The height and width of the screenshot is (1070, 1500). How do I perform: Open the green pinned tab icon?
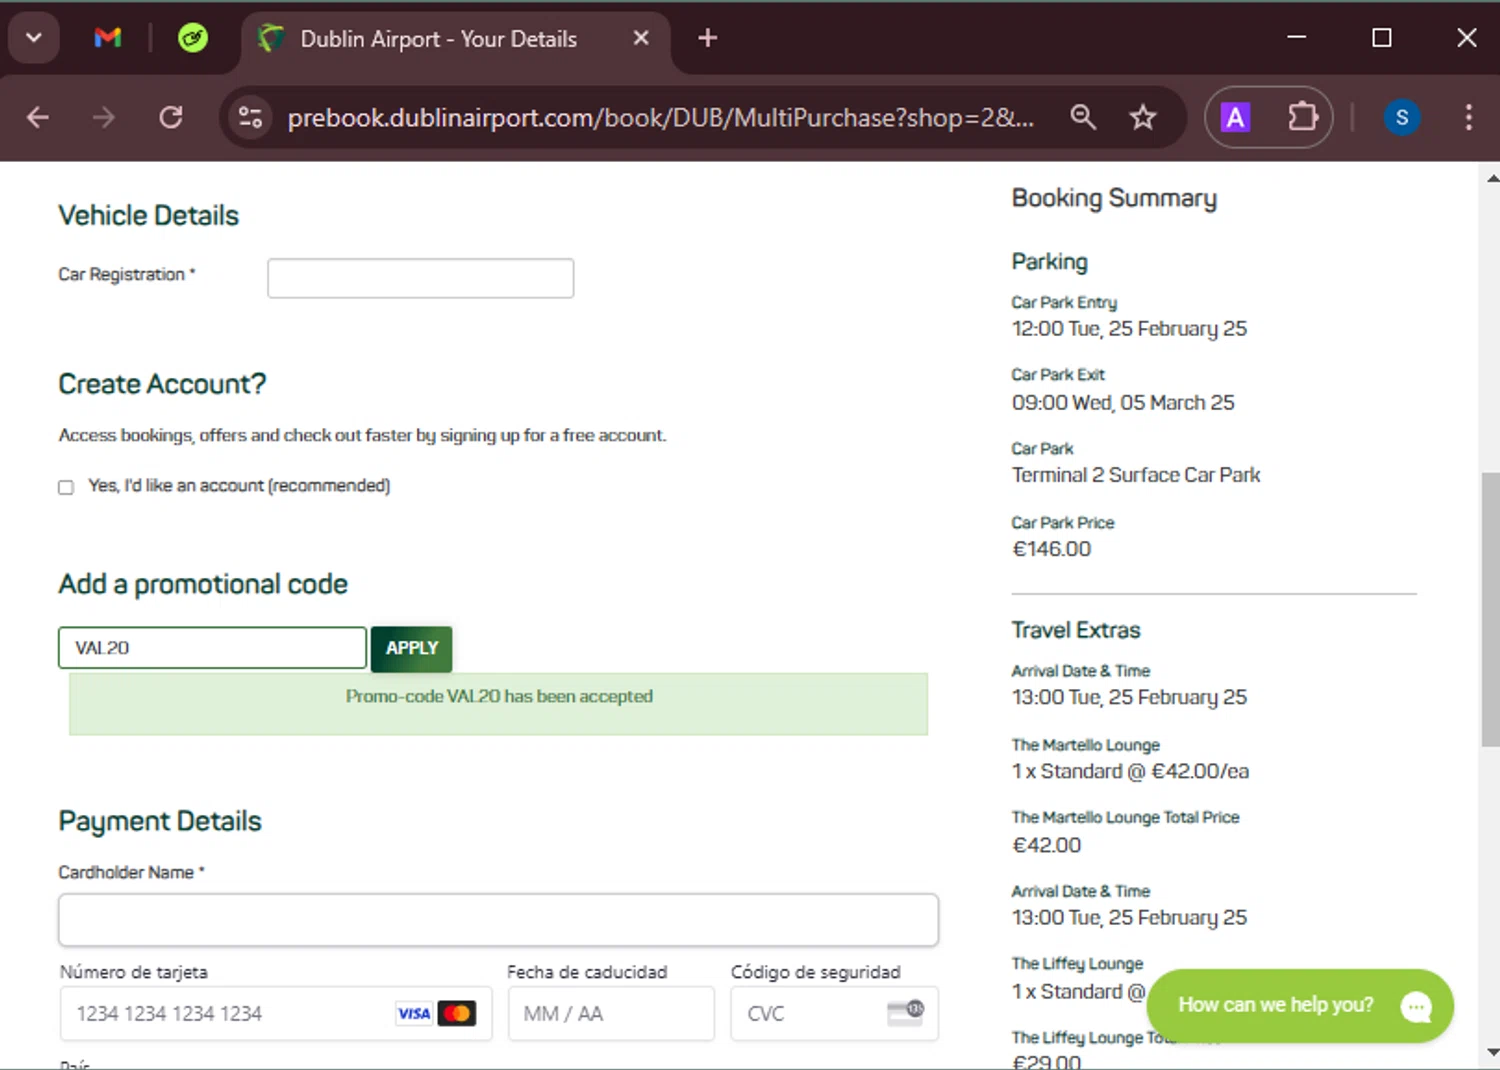pyautogui.click(x=193, y=38)
